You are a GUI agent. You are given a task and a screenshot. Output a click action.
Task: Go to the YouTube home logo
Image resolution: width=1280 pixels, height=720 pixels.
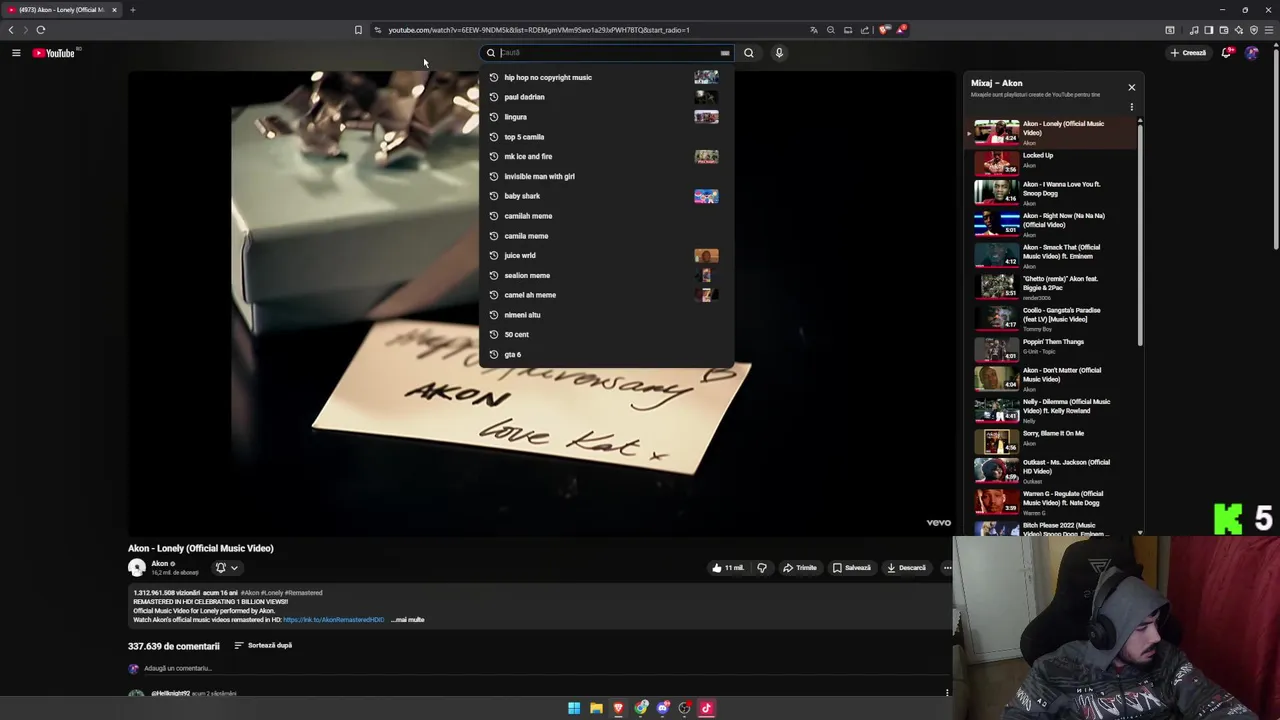(x=54, y=53)
